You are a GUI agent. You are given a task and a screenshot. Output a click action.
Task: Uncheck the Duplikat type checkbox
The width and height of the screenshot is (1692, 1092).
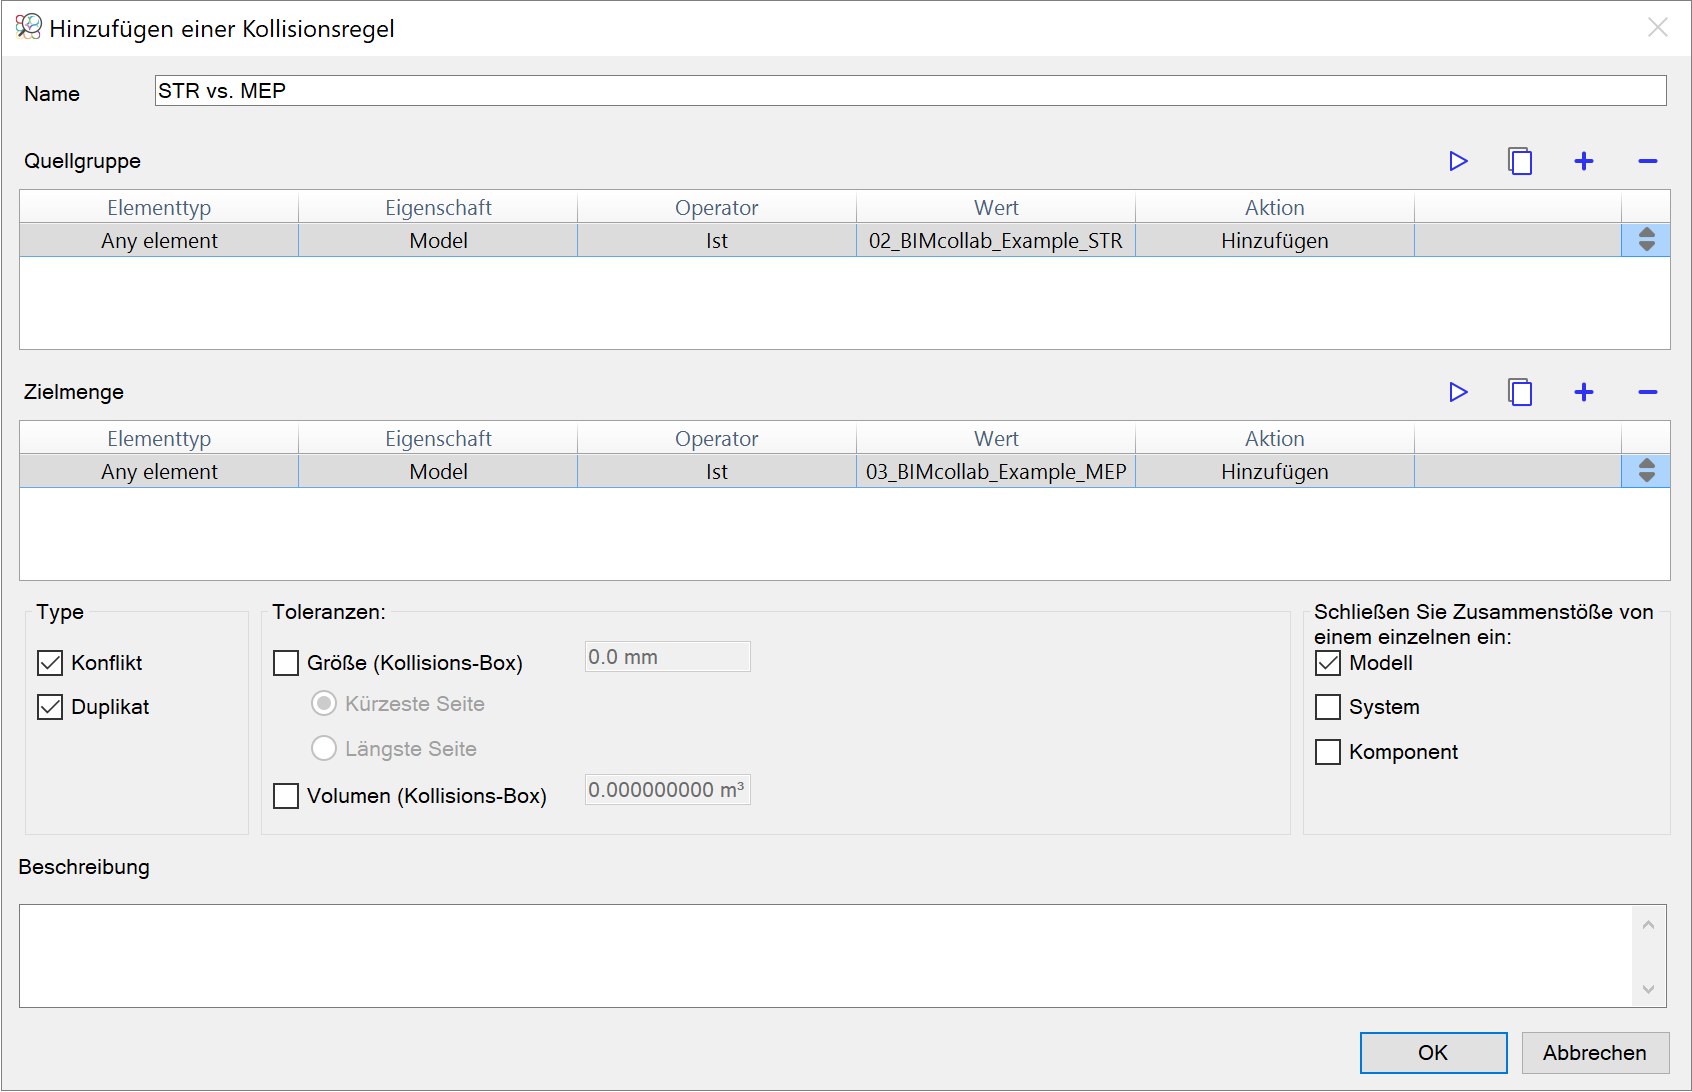tap(50, 707)
